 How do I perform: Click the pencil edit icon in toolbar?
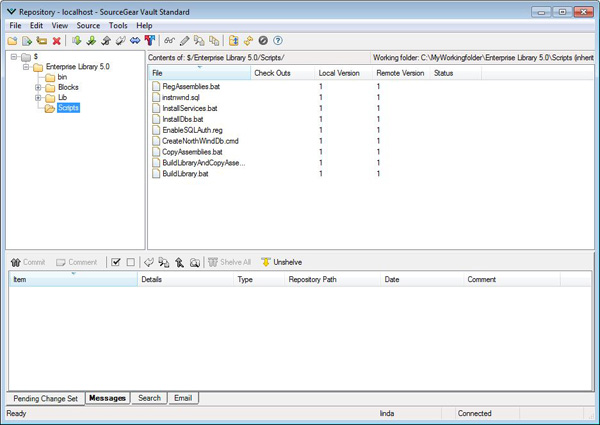point(184,41)
